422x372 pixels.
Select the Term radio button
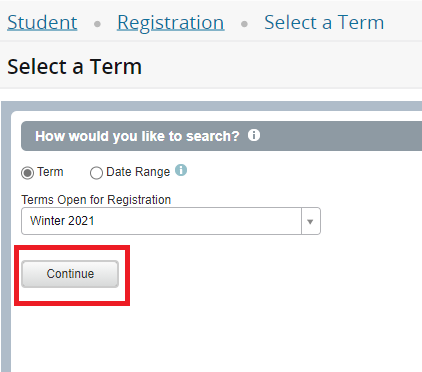click(27, 173)
